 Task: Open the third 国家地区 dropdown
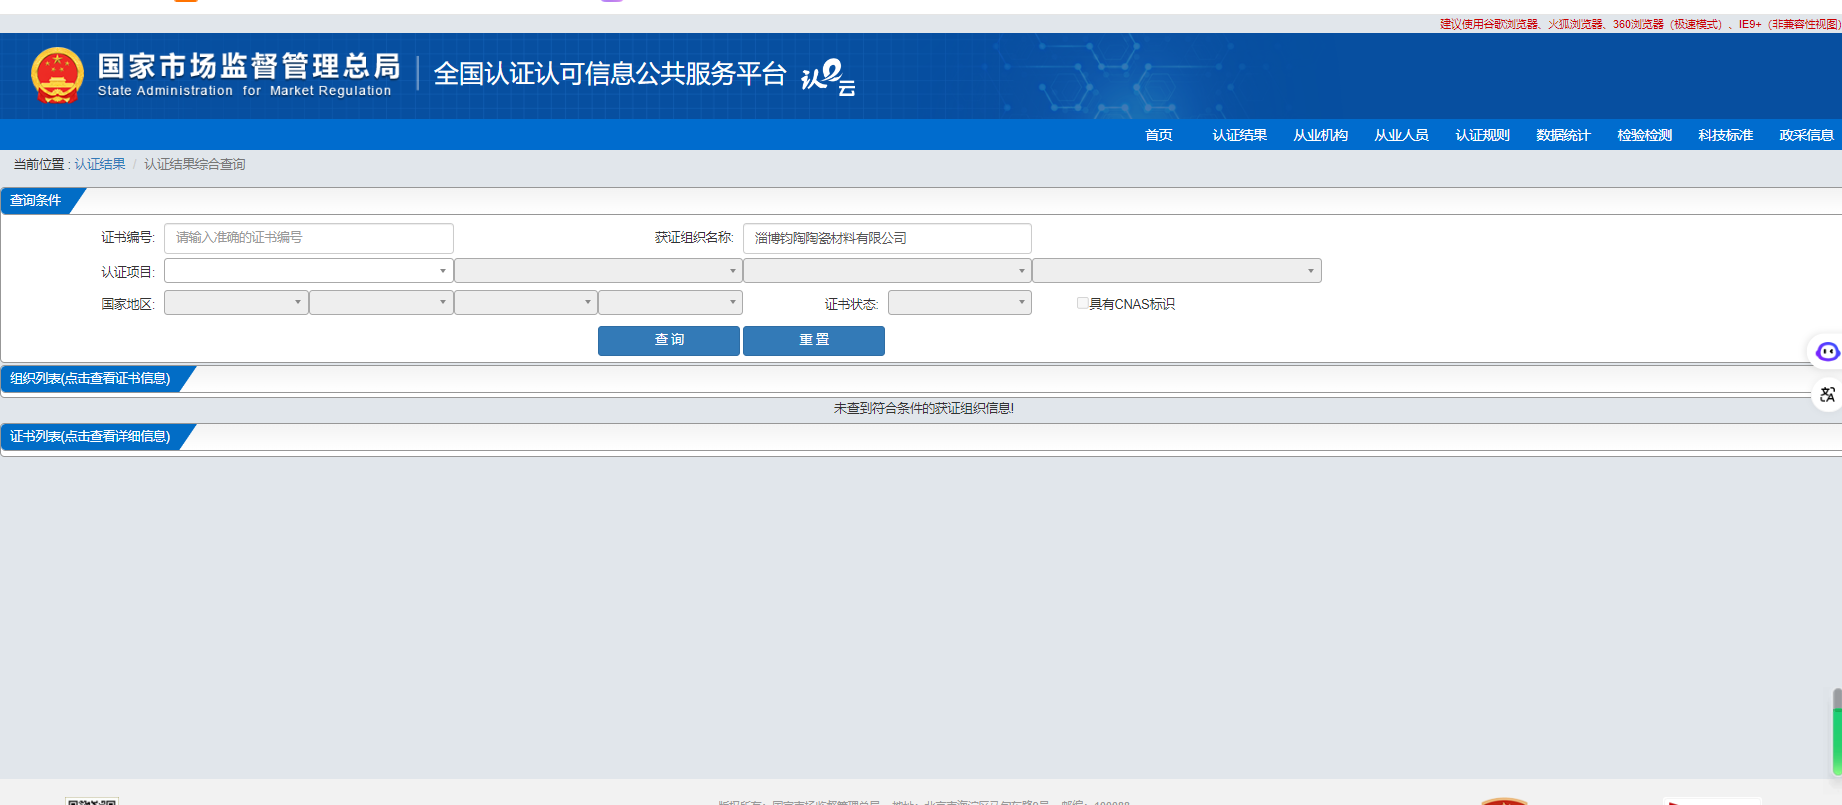(526, 303)
